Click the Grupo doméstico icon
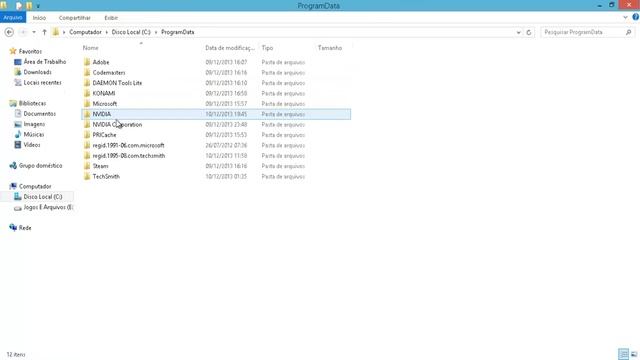640x360 pixels. 13,165
